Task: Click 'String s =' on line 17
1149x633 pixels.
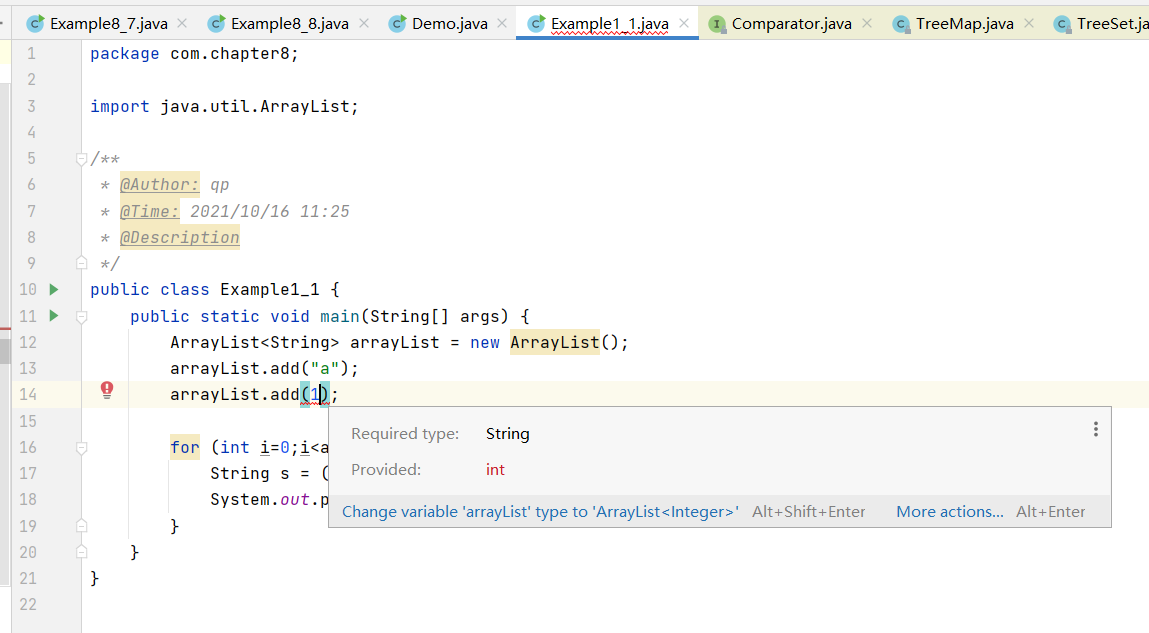Action: point(260,473)
